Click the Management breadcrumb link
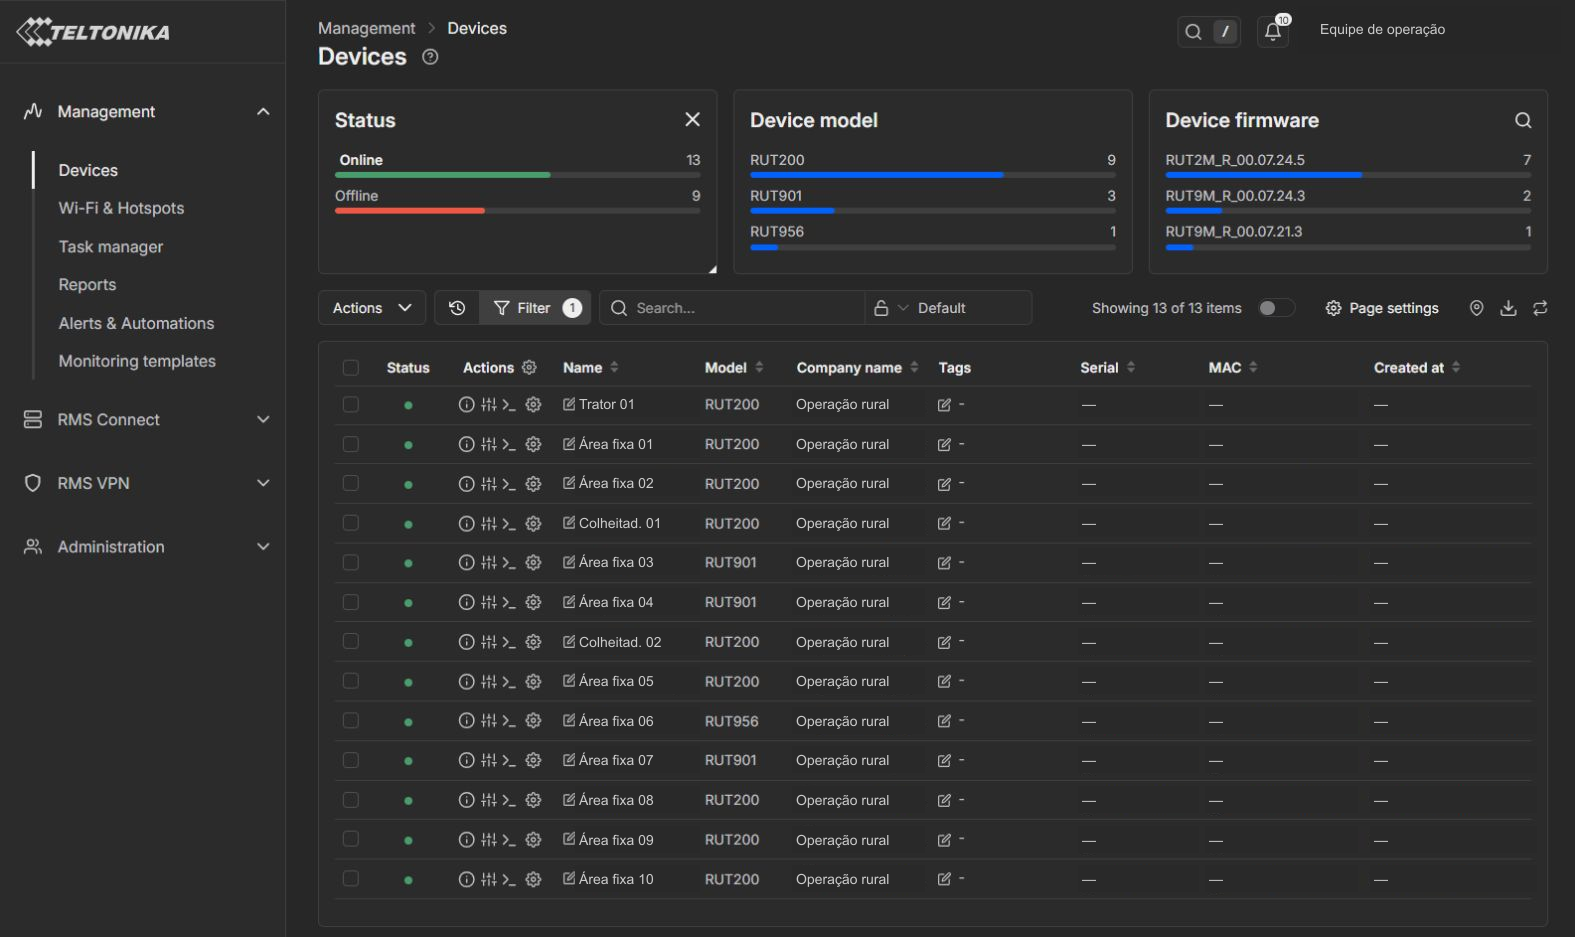 (366, 28)
